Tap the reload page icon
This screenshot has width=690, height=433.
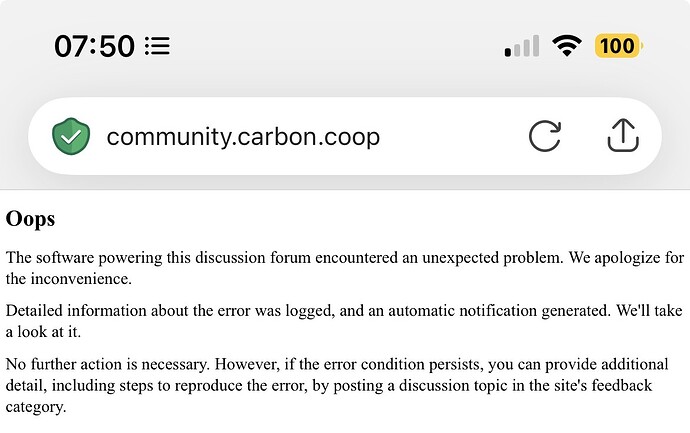(x=545, y=136)
